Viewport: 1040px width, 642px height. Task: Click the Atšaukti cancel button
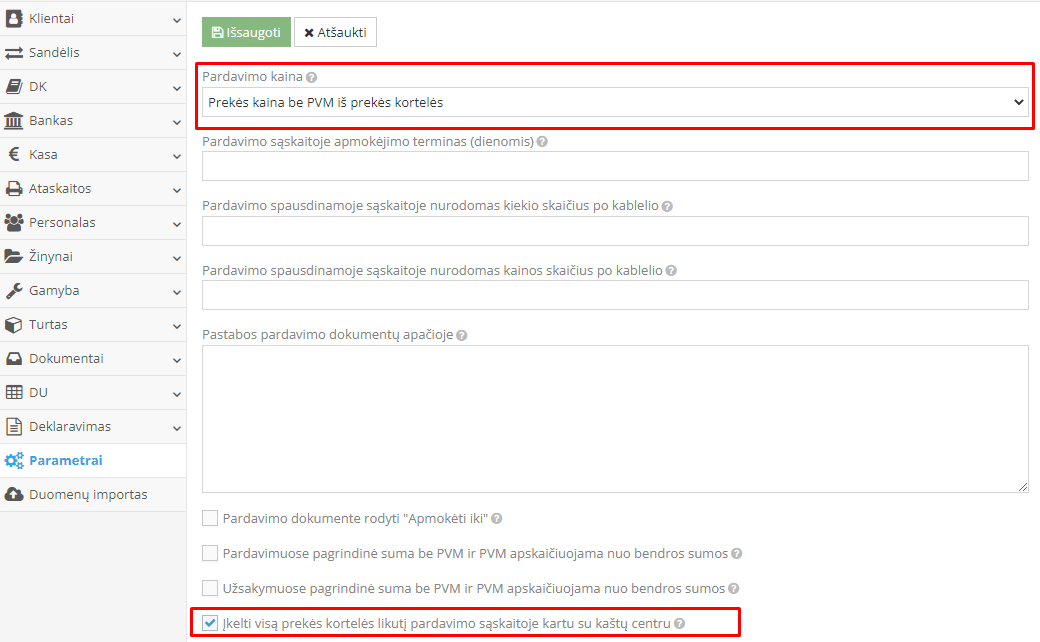[x=335, y=32]
